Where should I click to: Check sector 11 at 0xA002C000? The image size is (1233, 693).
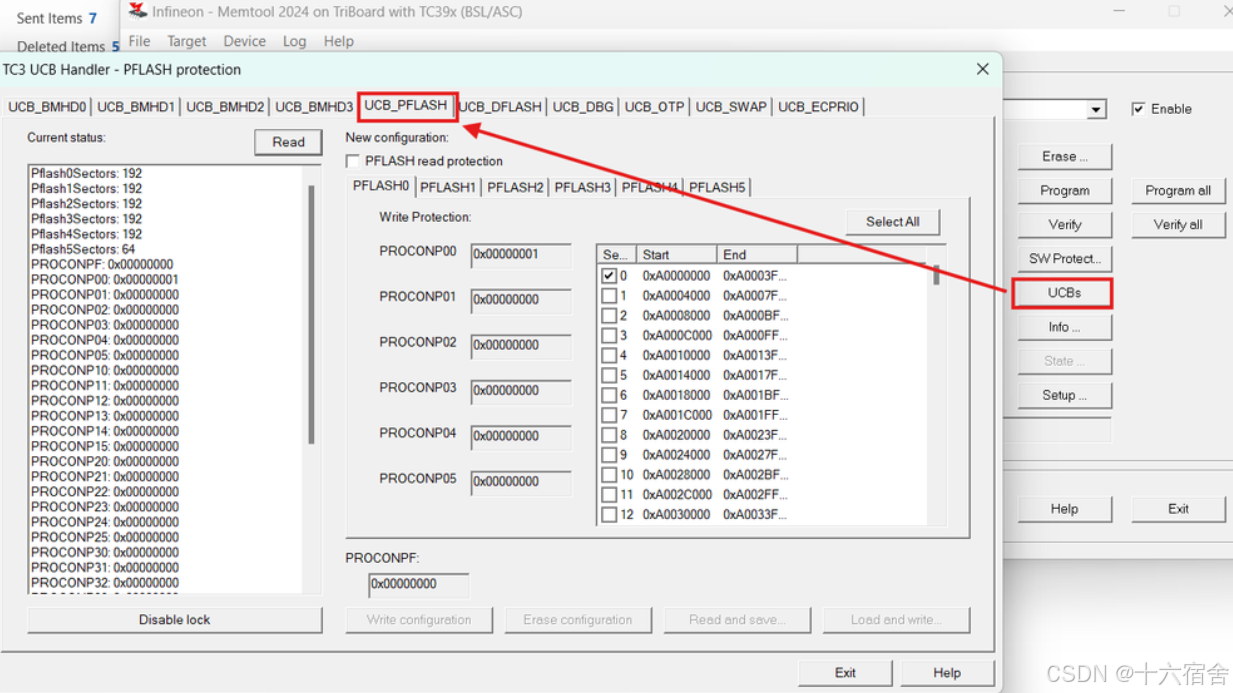pos(609,495)
